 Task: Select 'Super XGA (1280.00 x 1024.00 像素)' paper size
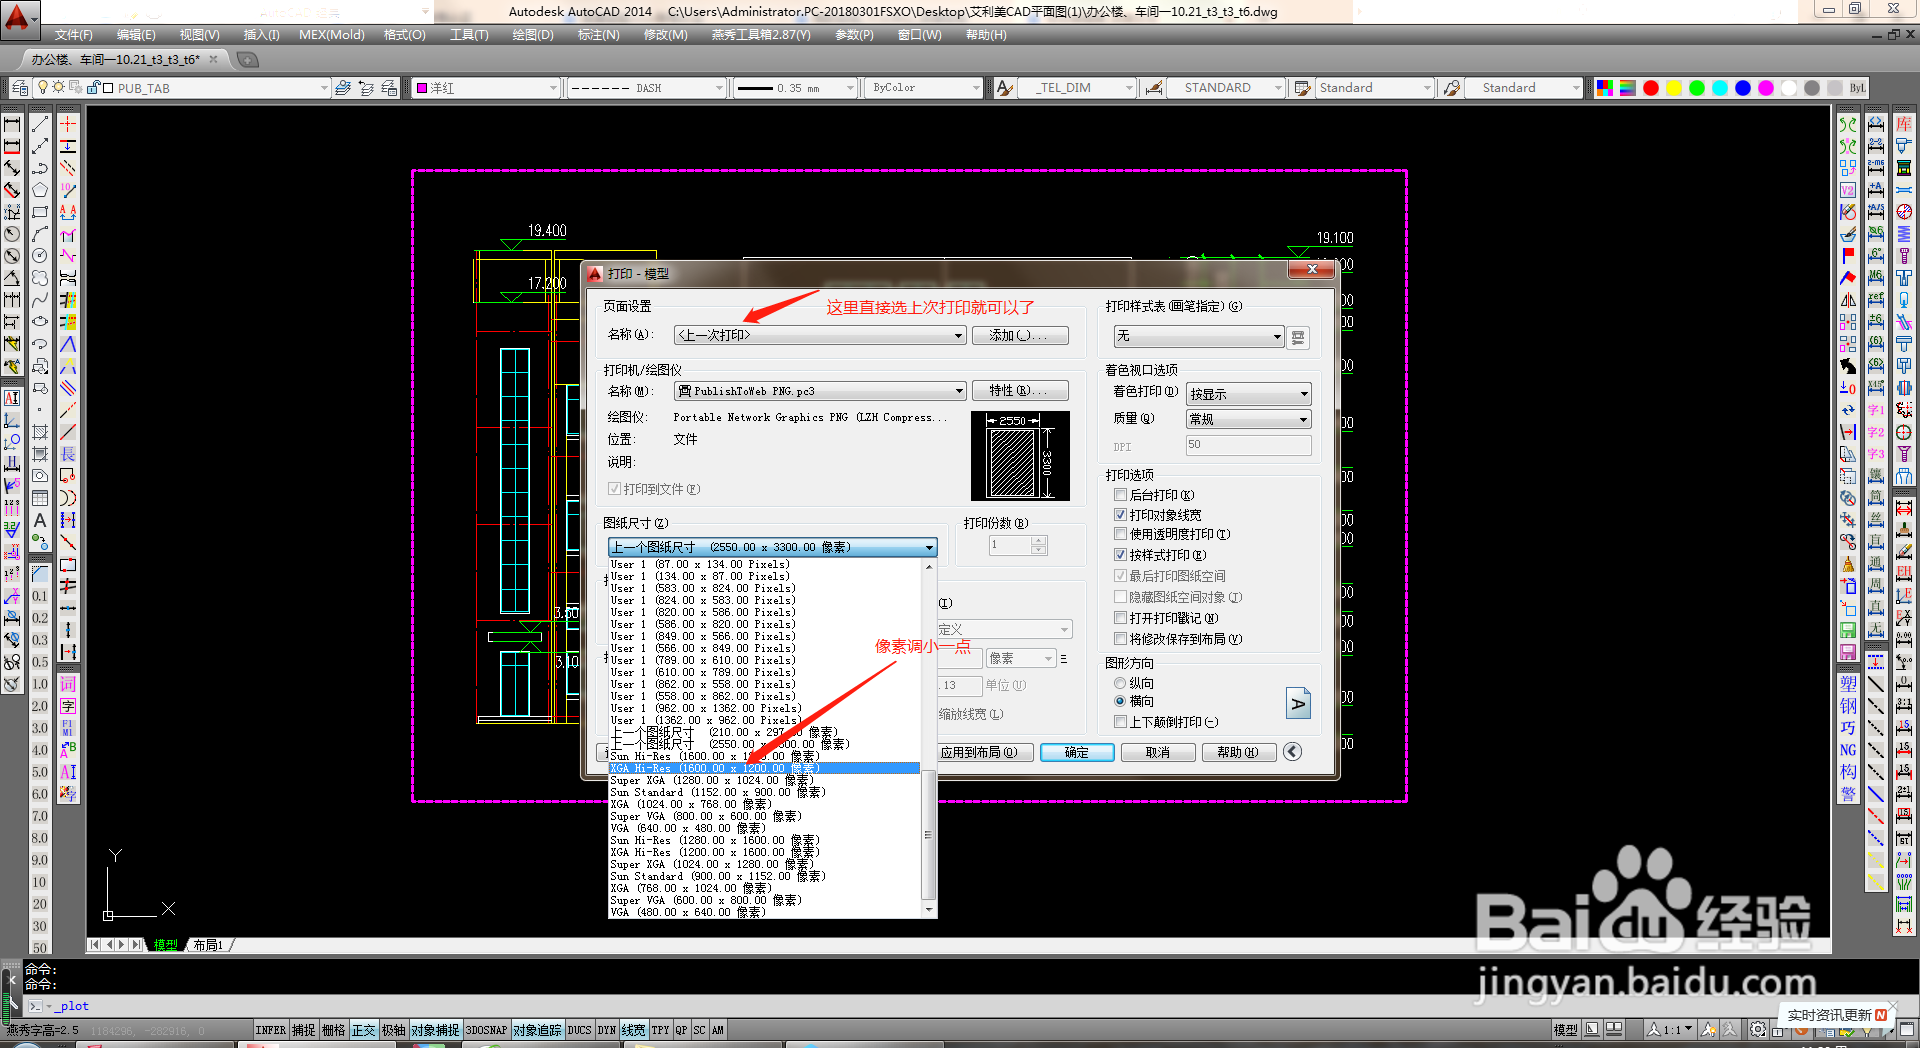coord(765,780)
